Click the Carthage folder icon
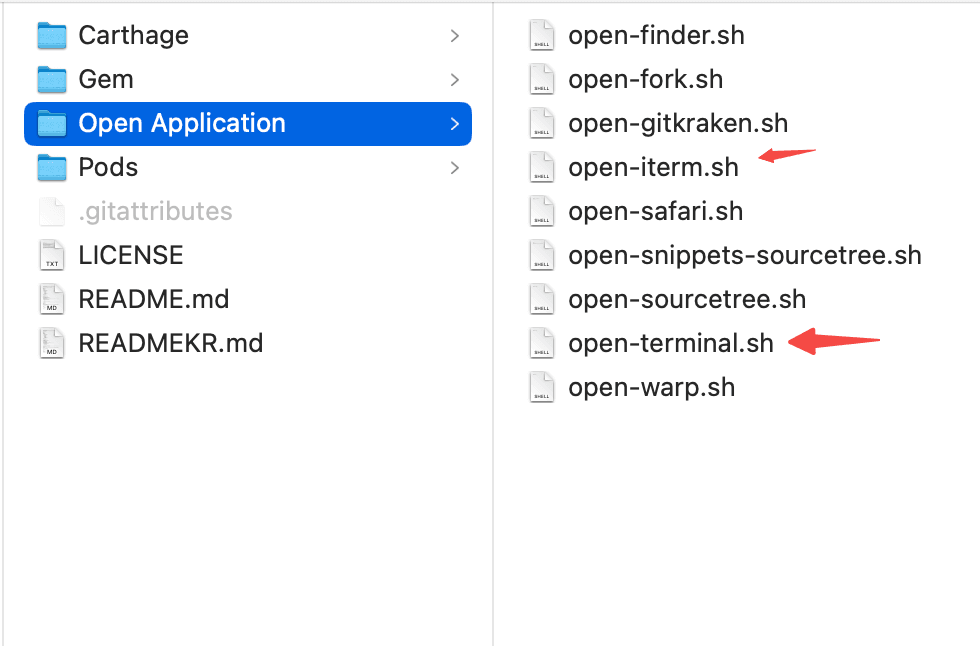 [51, 36]
